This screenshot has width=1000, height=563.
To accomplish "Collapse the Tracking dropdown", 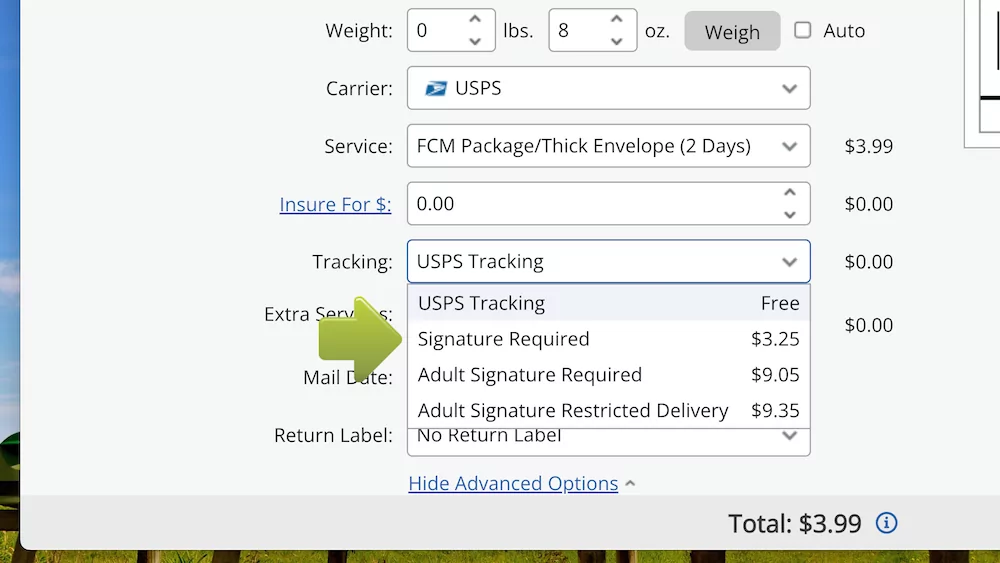I will pyautogui.click(x=790, y=262).
